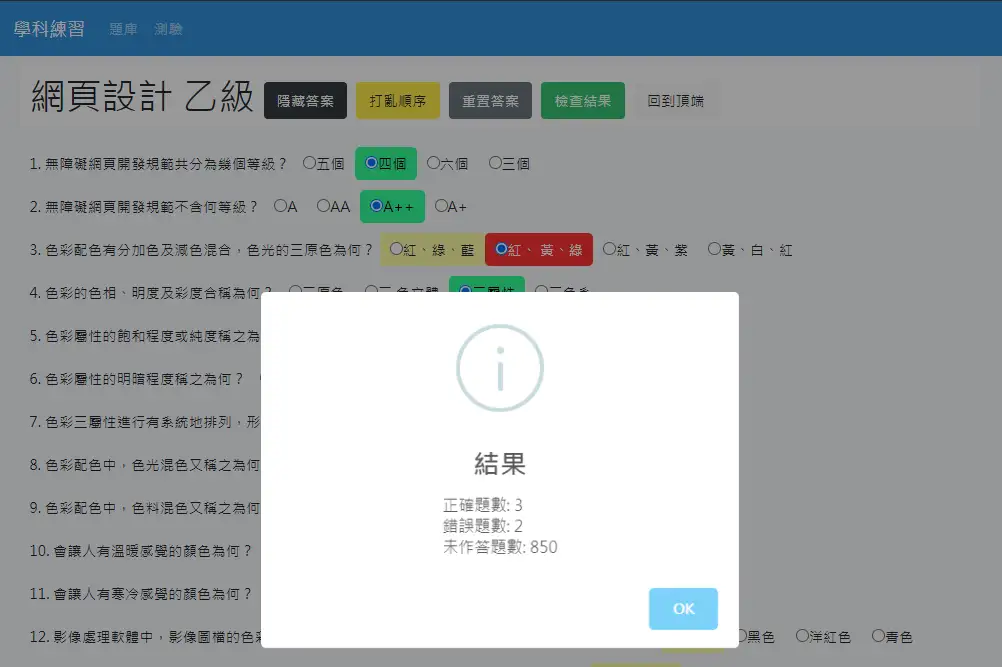Click the OK button in the 結果 dialog
The width and height of the screenshot is (1002, 667).
point(683,609)
